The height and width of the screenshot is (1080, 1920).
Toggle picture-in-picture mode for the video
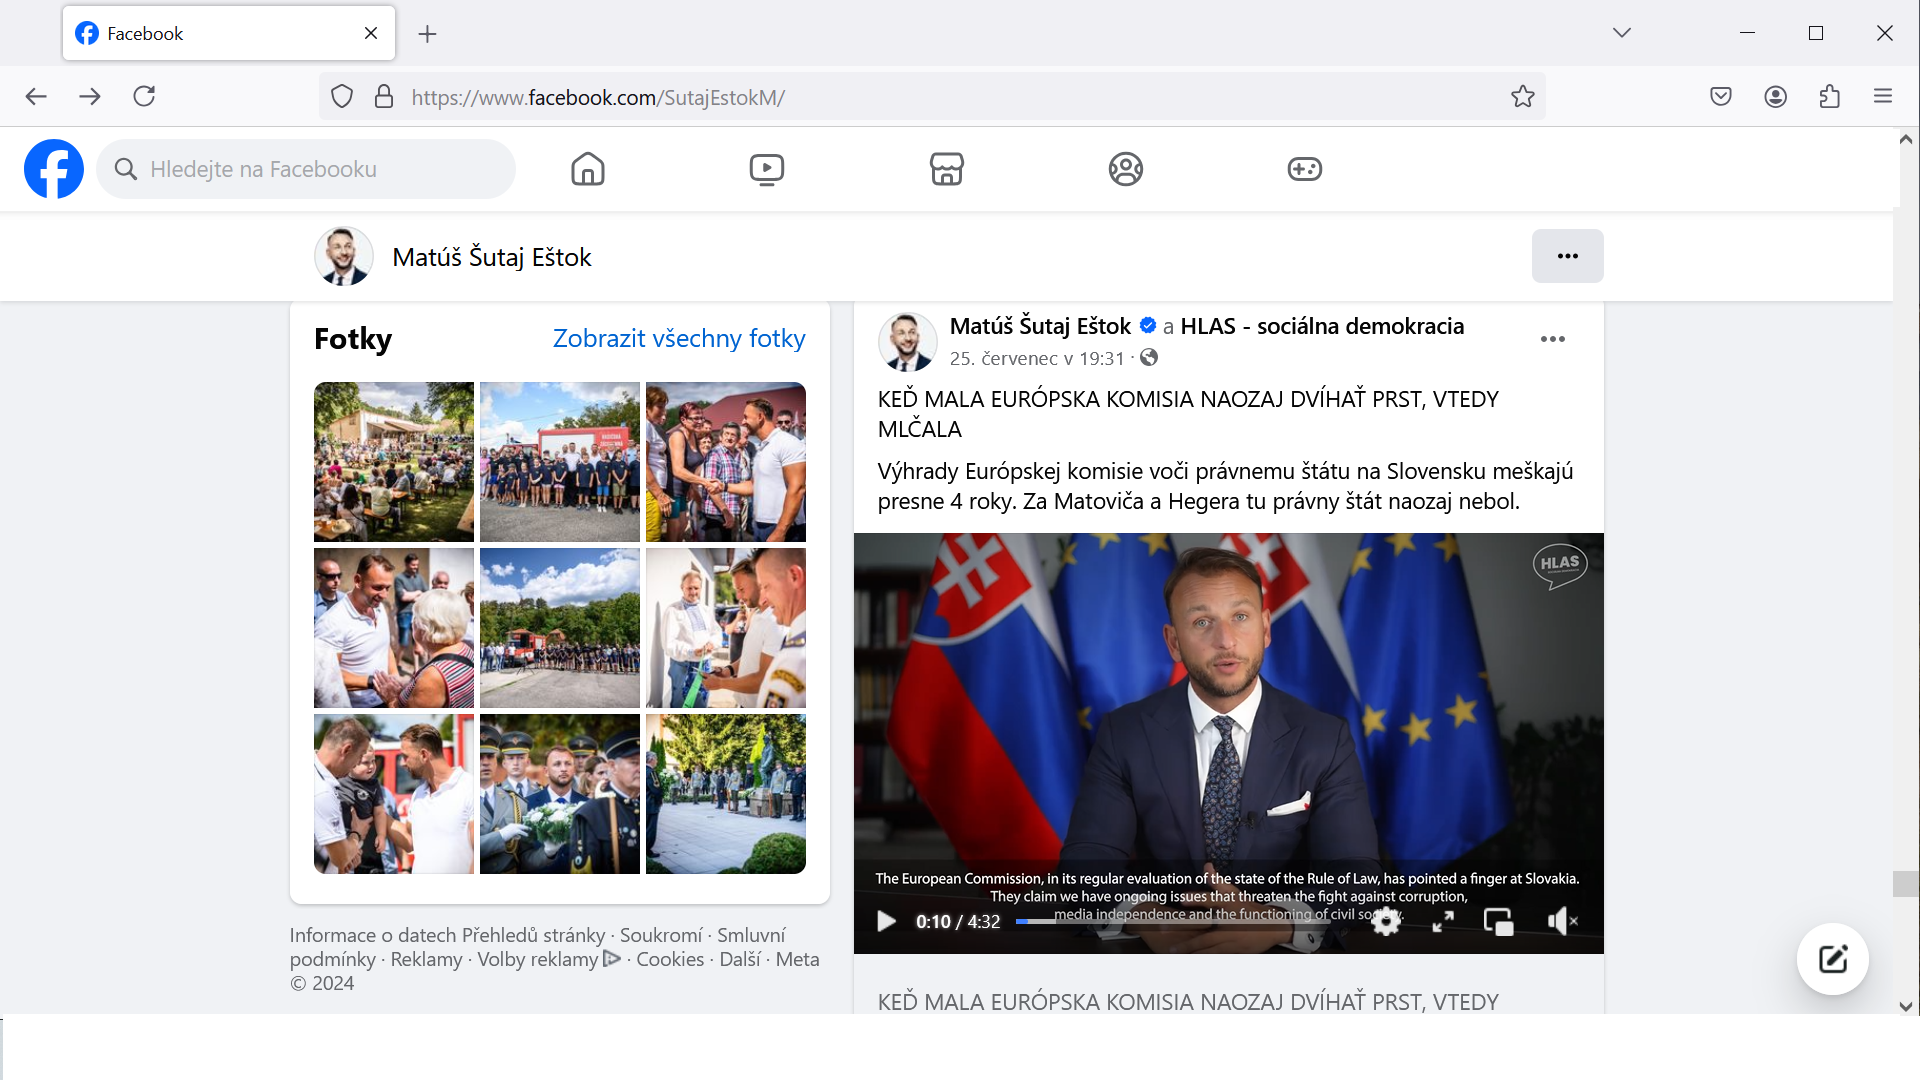pos(1498,922)
